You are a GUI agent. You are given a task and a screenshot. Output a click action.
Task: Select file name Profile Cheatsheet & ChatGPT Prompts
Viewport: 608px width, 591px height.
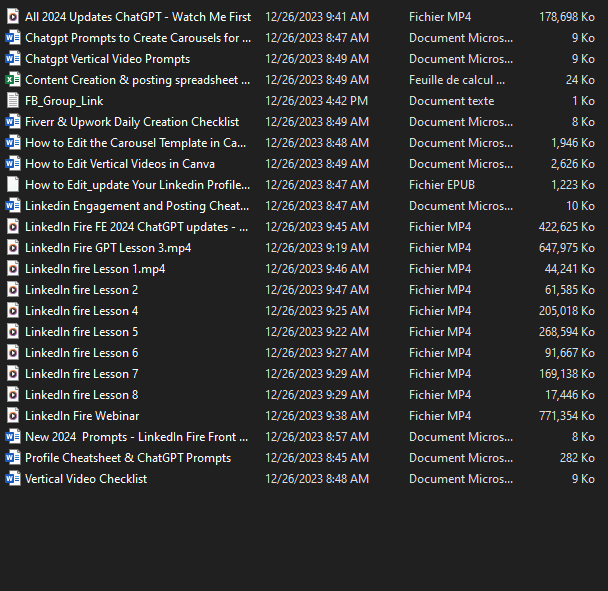pyautogui.click(x=128, y=458)
